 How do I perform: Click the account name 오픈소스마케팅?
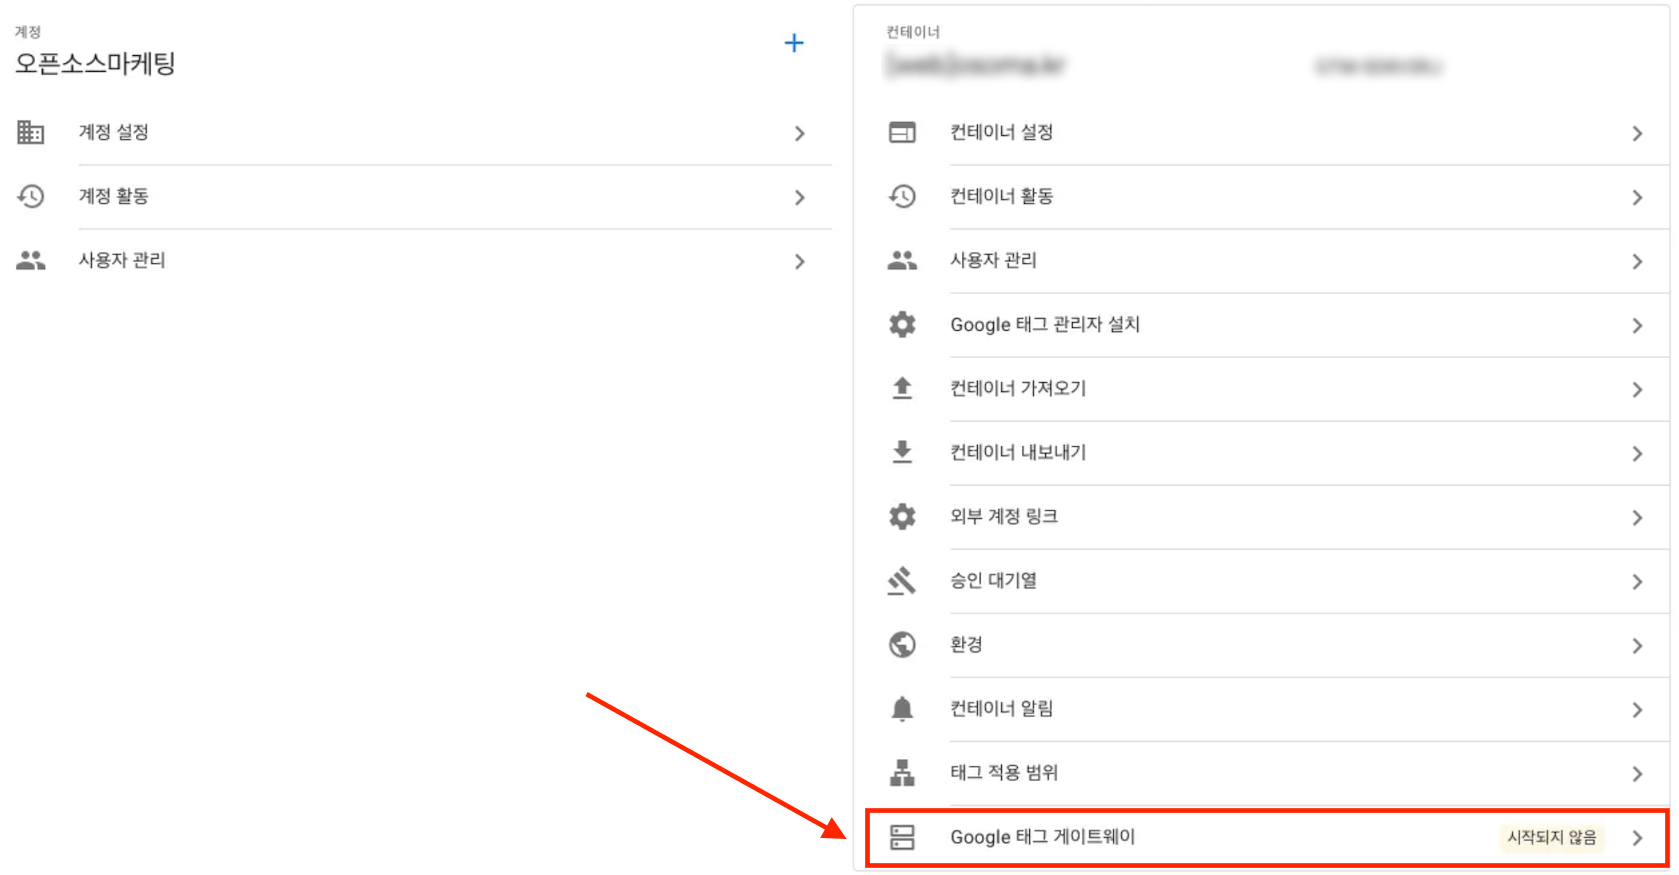[95, 64]
